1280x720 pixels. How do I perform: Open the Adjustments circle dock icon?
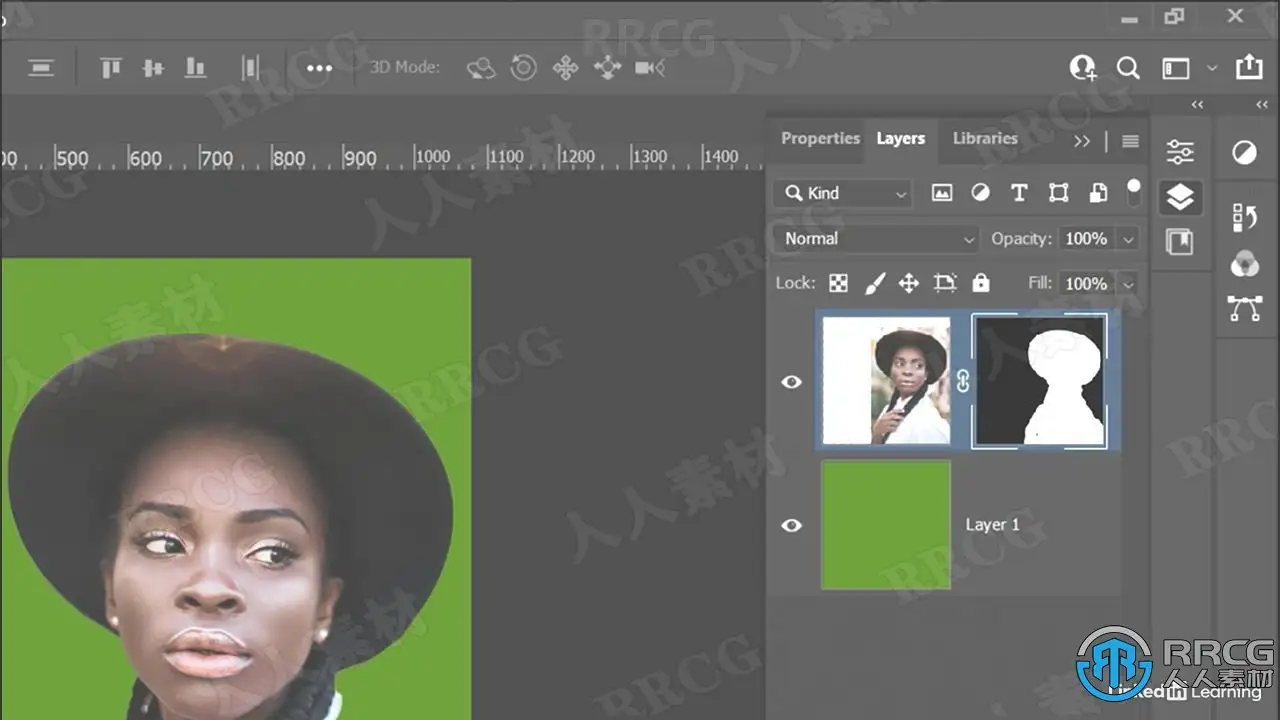(x=1245, y=152)
